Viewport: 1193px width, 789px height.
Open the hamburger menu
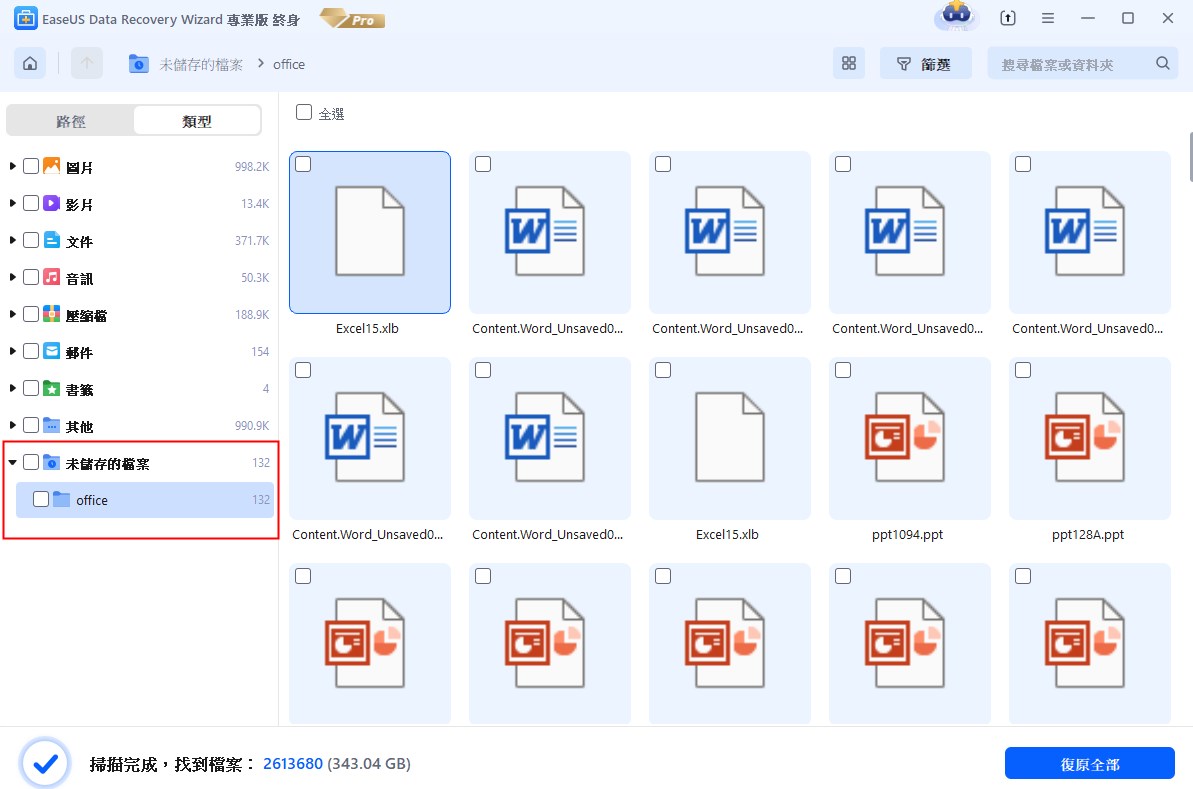pos(1047,18)
